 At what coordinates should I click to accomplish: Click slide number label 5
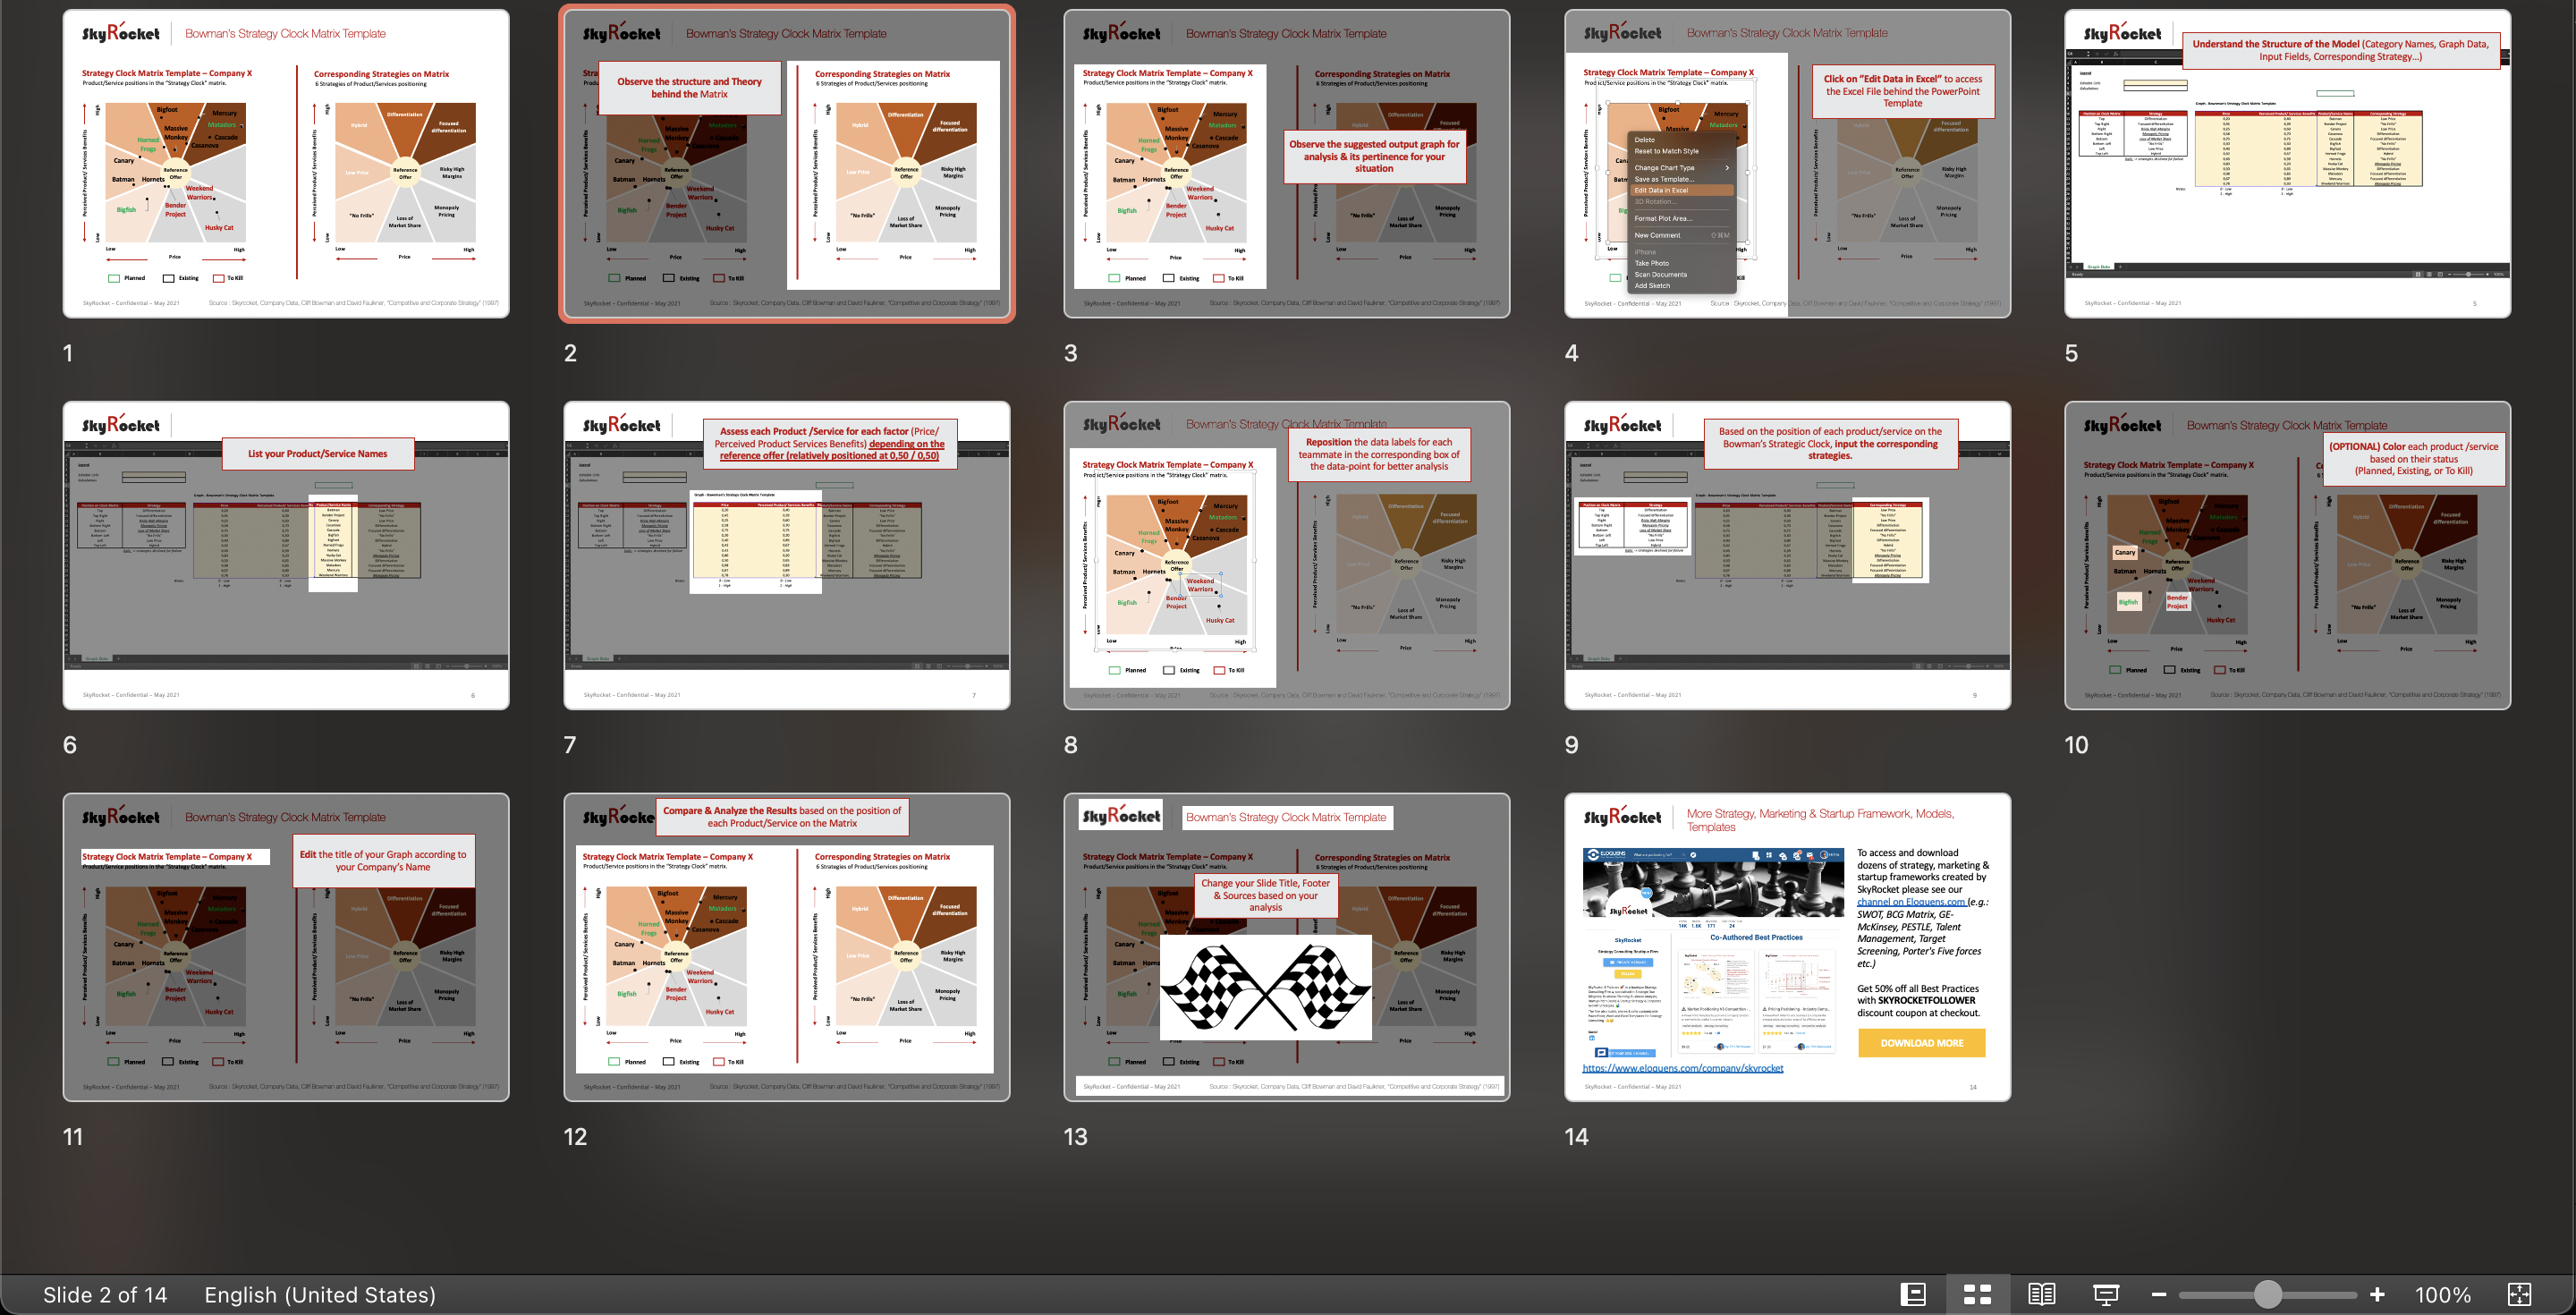point(2071,353)
